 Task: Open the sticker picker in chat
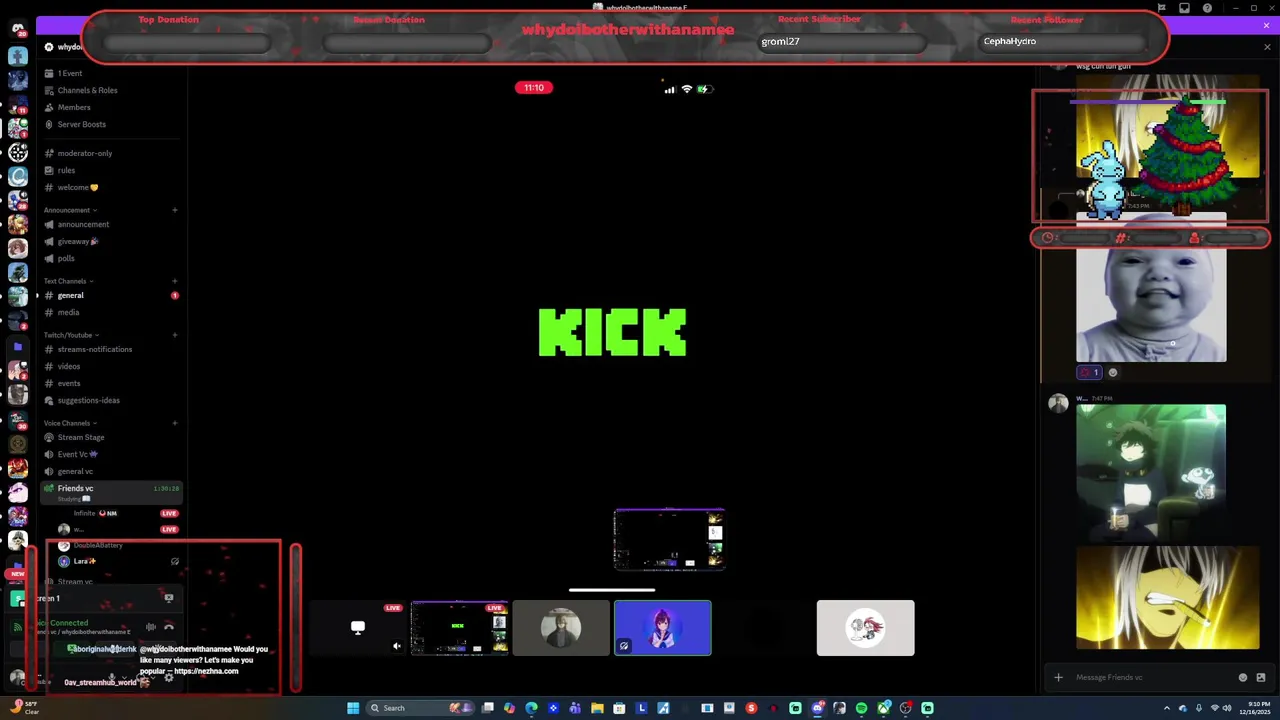click(x=1260, y=677)
